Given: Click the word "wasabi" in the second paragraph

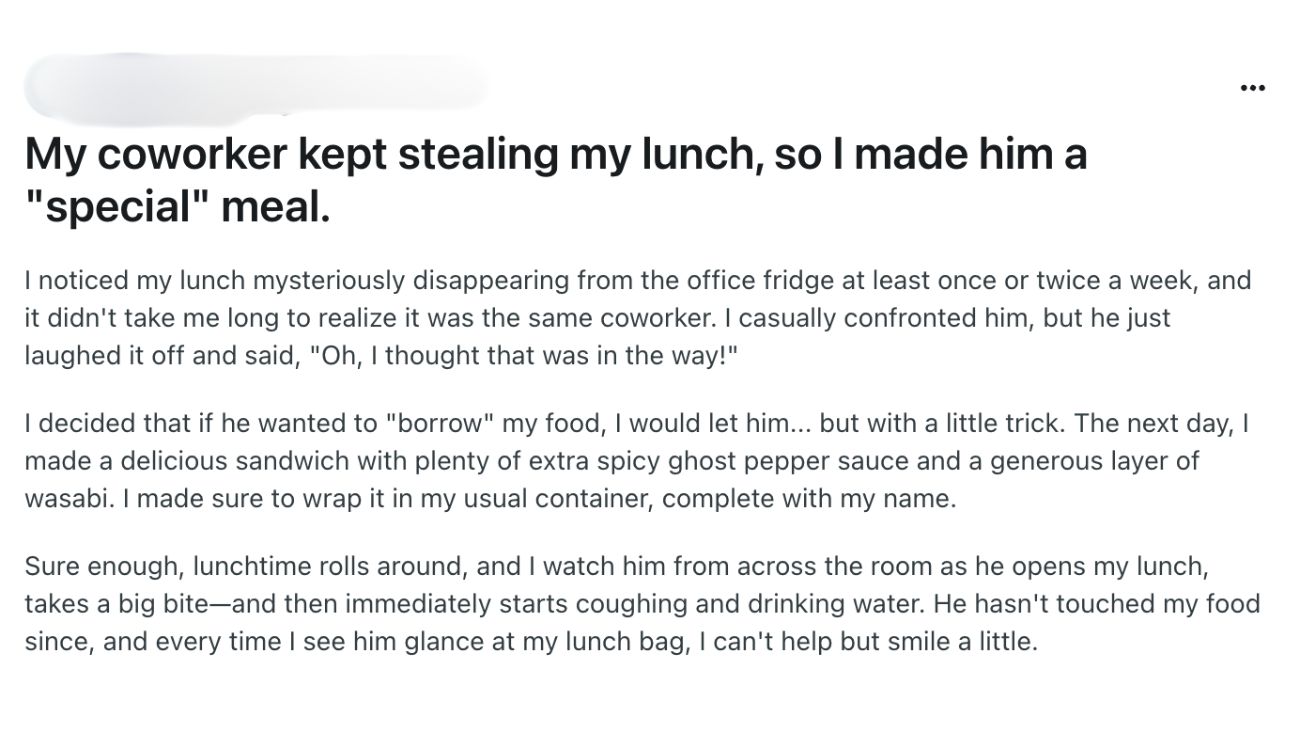Looking at the screenshot, I should (63, 499).
